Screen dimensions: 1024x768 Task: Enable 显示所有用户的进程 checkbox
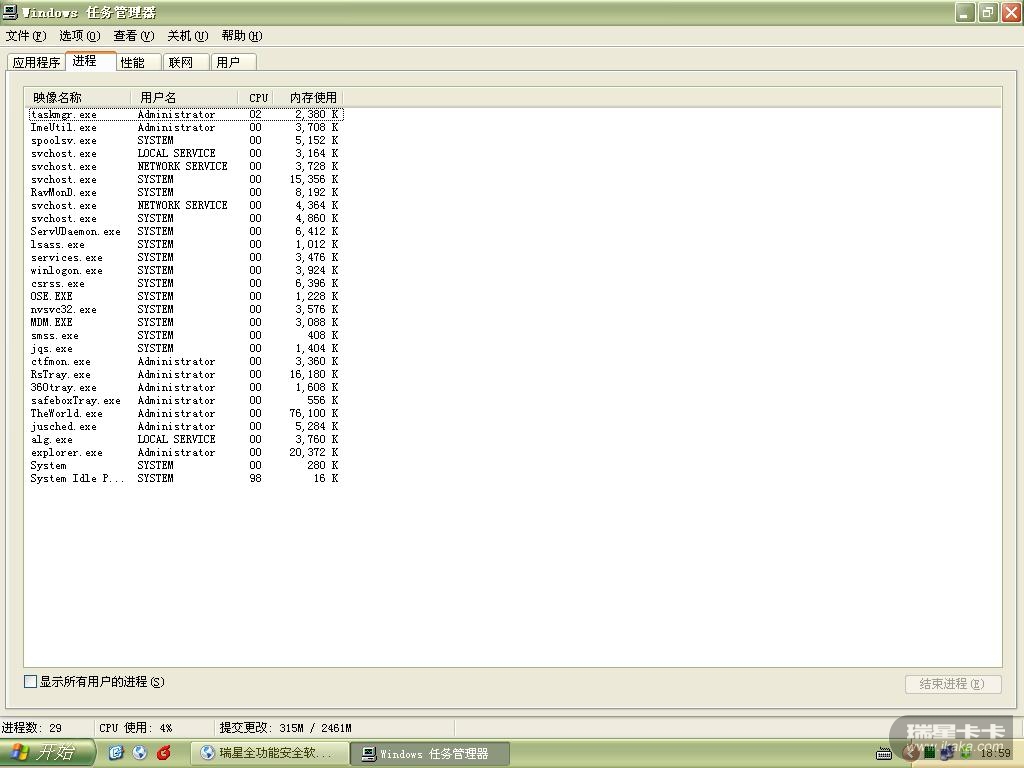(30, 682)
